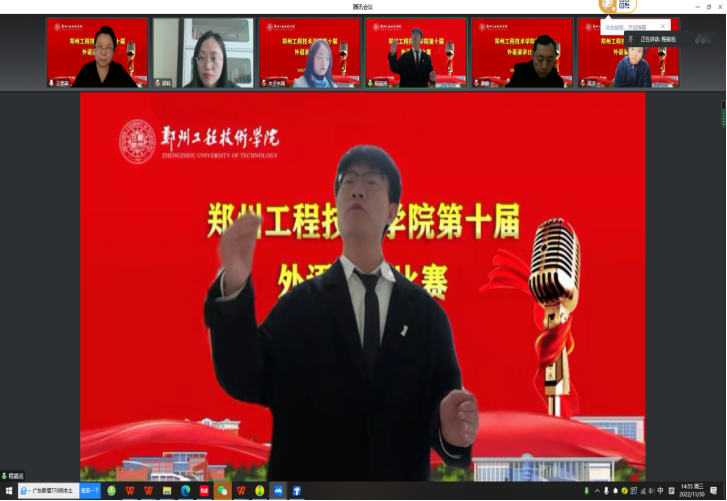Click the mic icon on the fifth participant thumbnail
The image size is (727, 501).
pyautogui.click(x=477, y=83)
